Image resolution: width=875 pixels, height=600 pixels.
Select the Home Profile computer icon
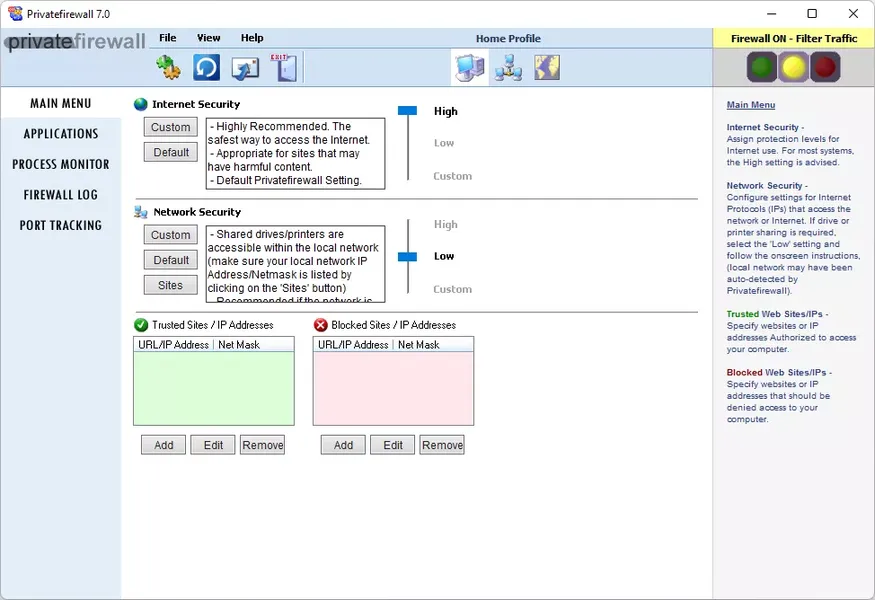(469, 68)
